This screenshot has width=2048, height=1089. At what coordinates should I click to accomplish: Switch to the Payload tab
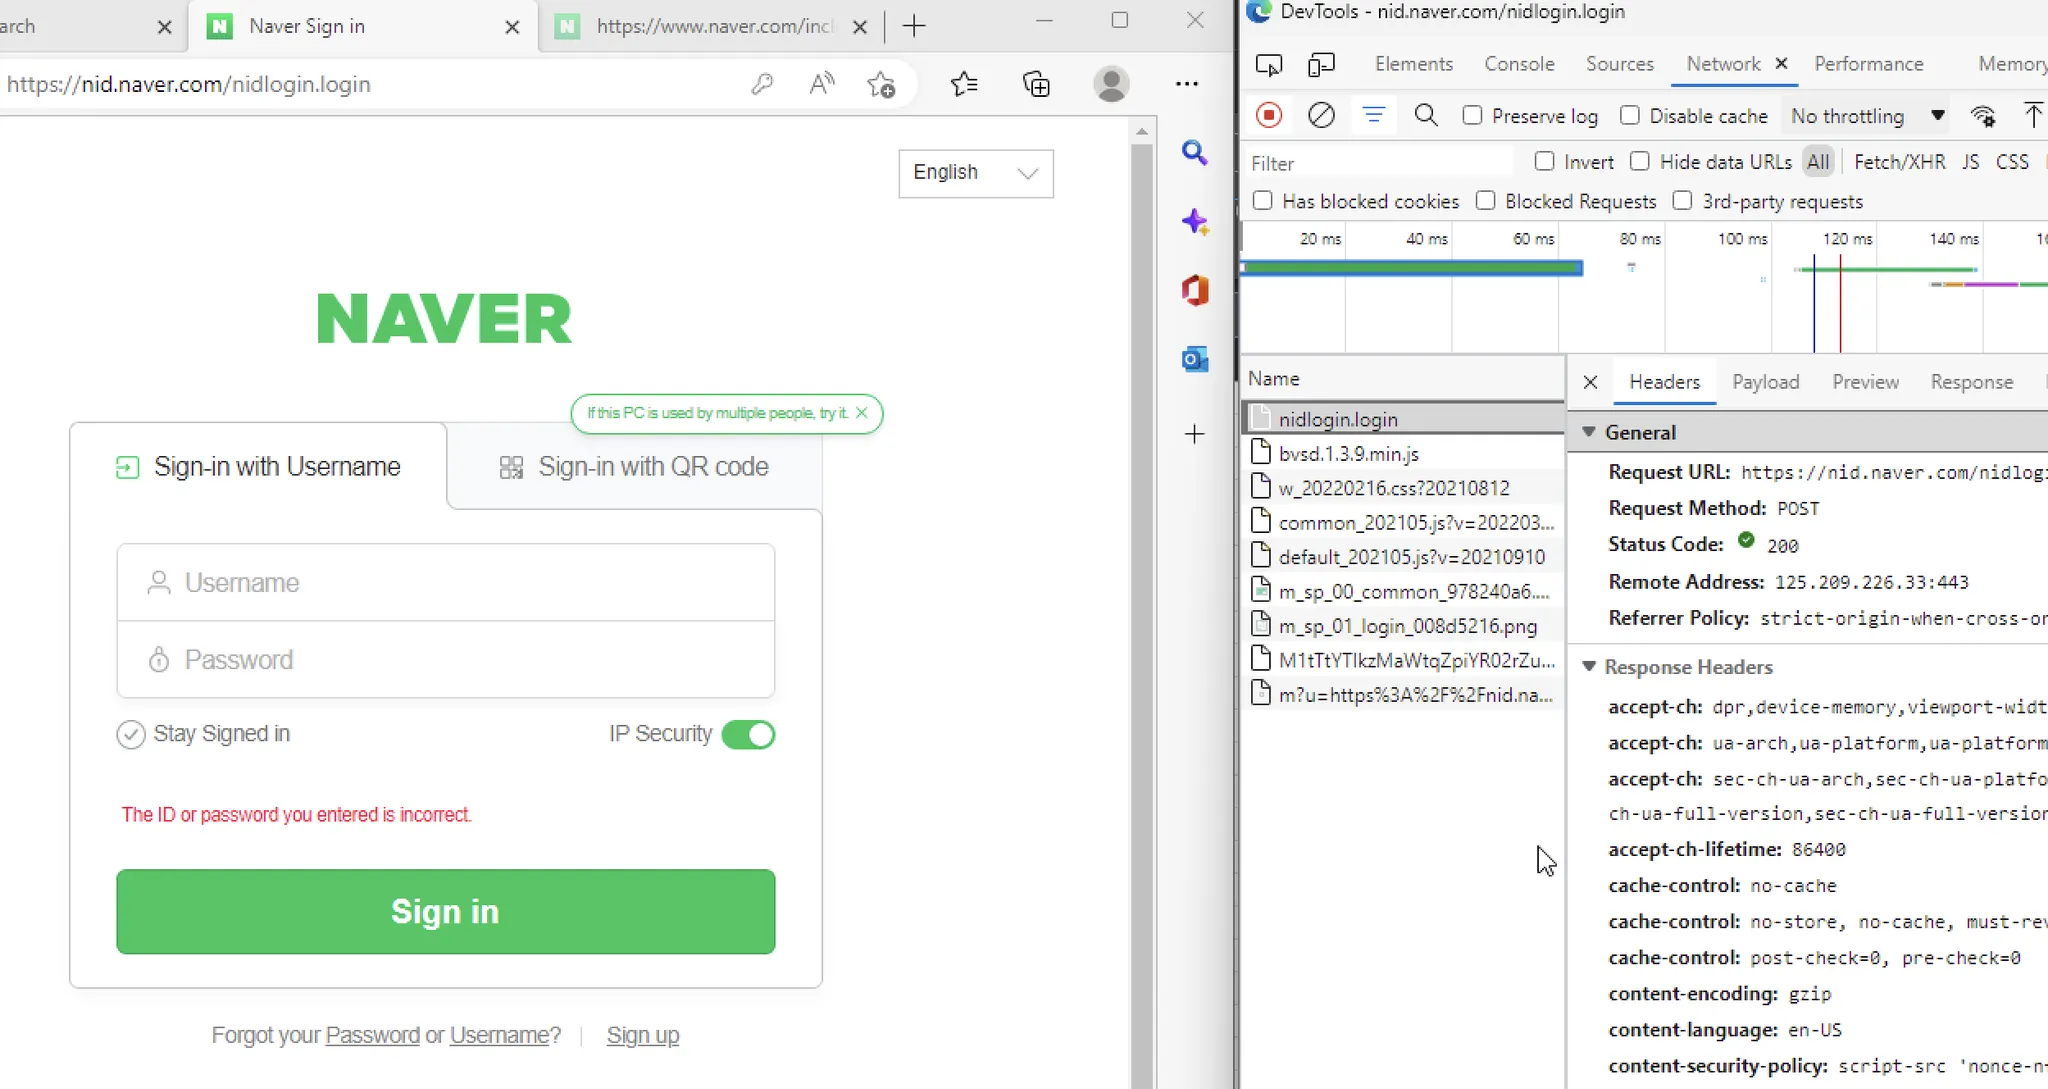click(1765, 382)
